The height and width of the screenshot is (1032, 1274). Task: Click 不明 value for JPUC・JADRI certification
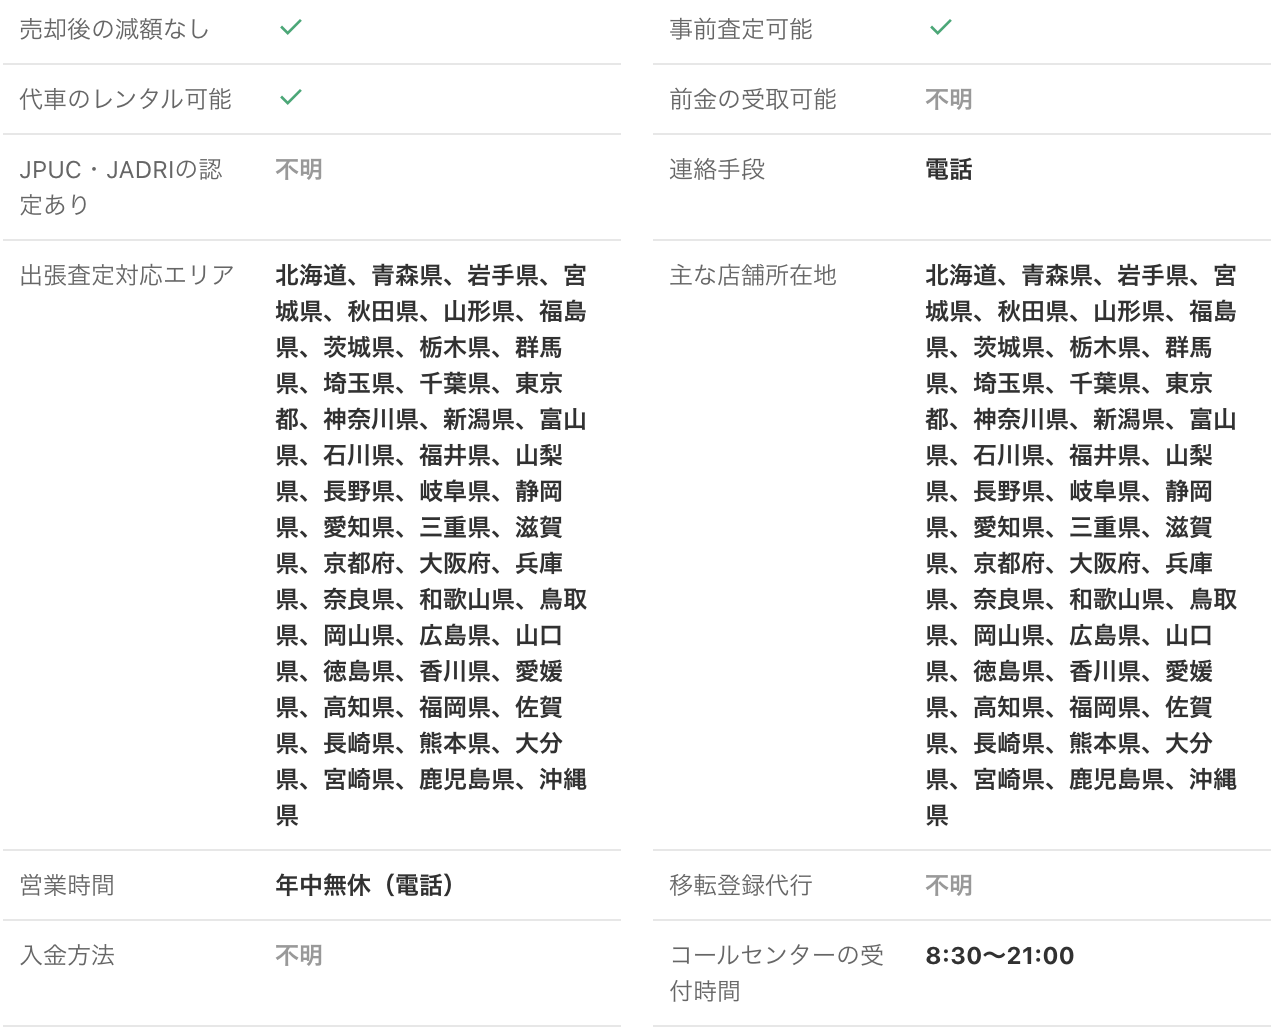(298, 169)
